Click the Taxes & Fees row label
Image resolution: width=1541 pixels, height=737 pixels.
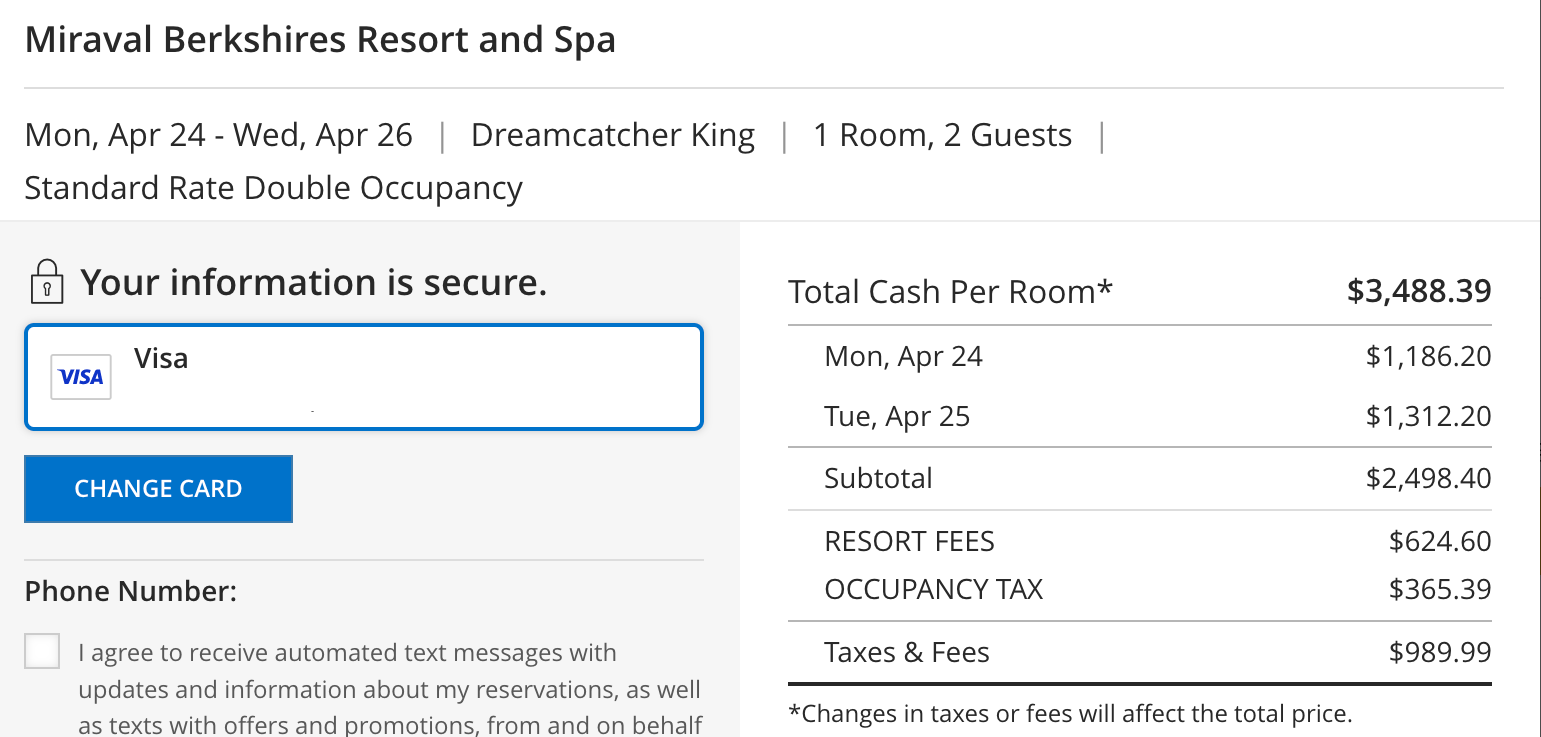906,653
